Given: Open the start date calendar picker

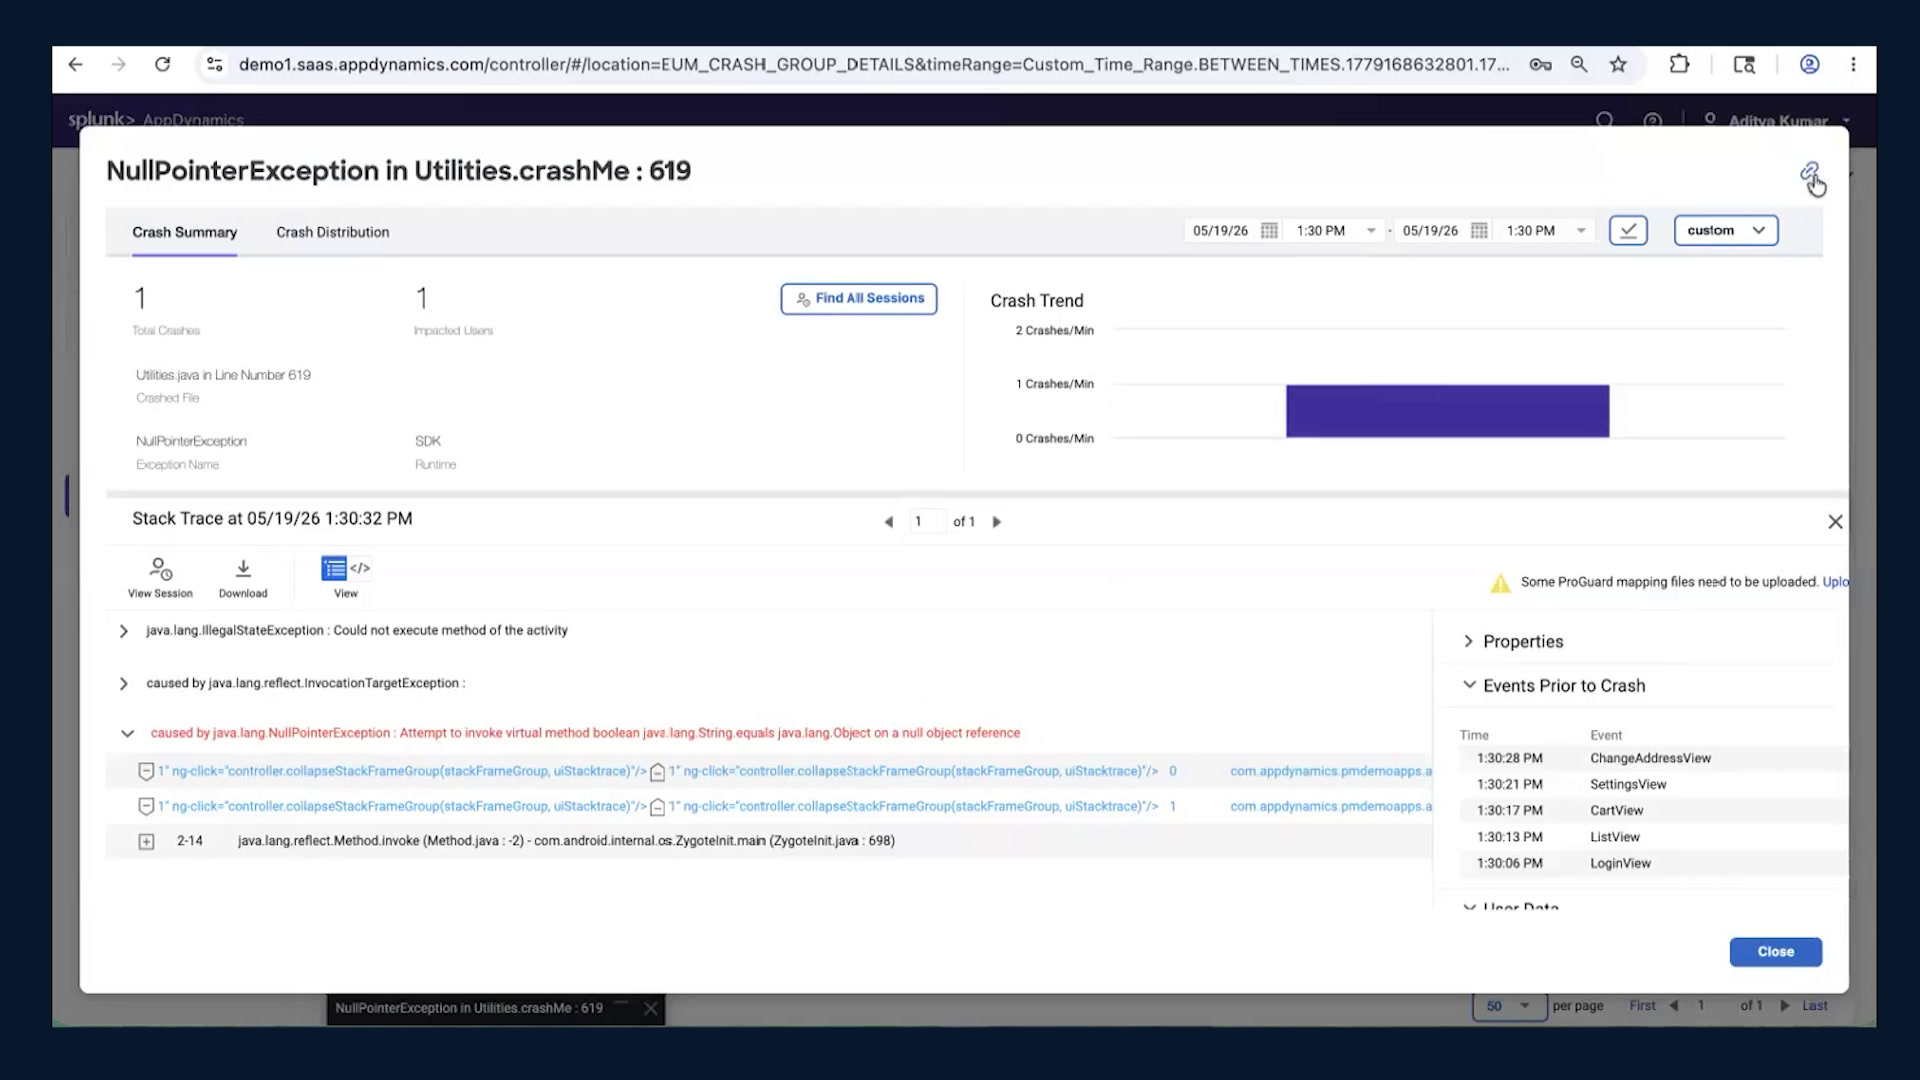Looking at the screenshot, I should tap(1269, 231).
